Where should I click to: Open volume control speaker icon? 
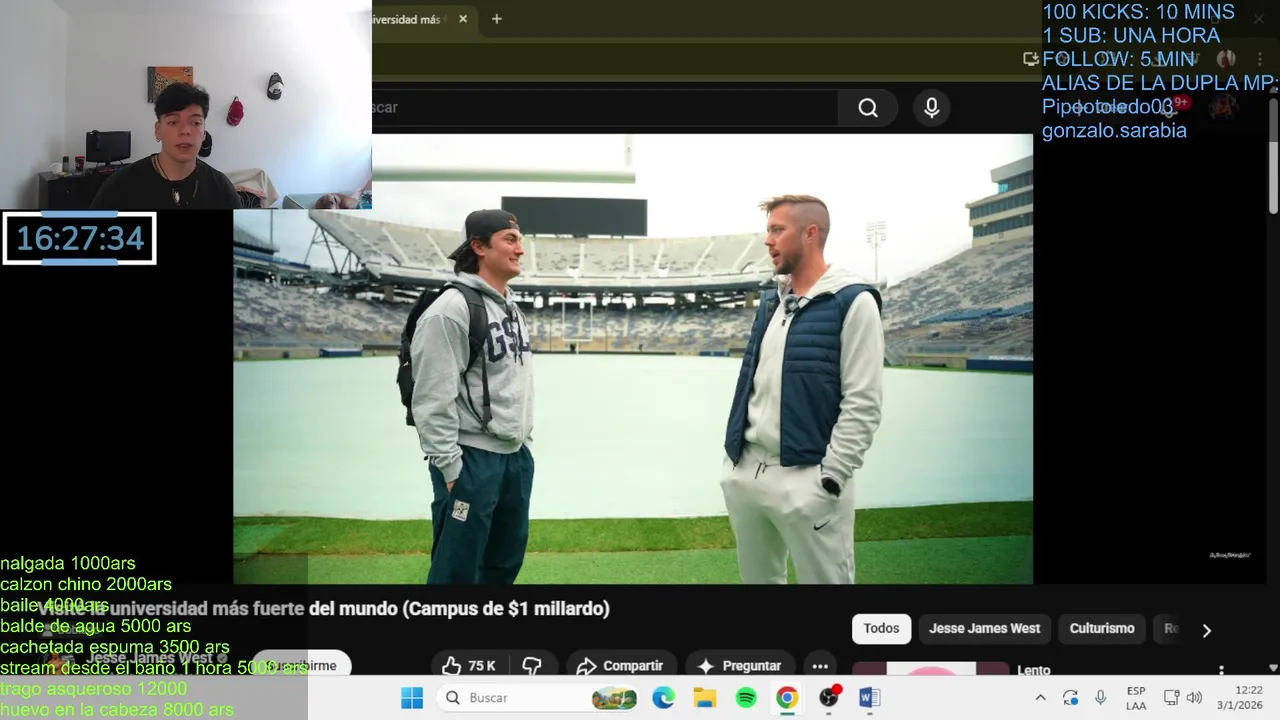(1194, 698)
